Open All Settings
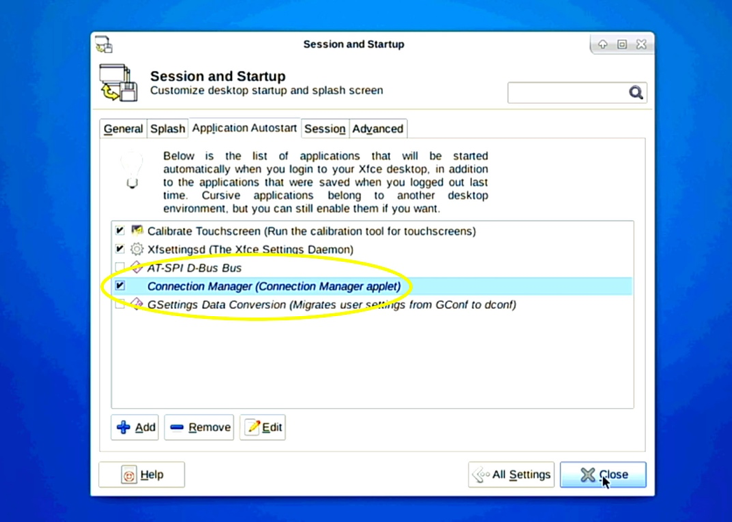This screenshot has height=522, width=732. (x=511, y=475)
